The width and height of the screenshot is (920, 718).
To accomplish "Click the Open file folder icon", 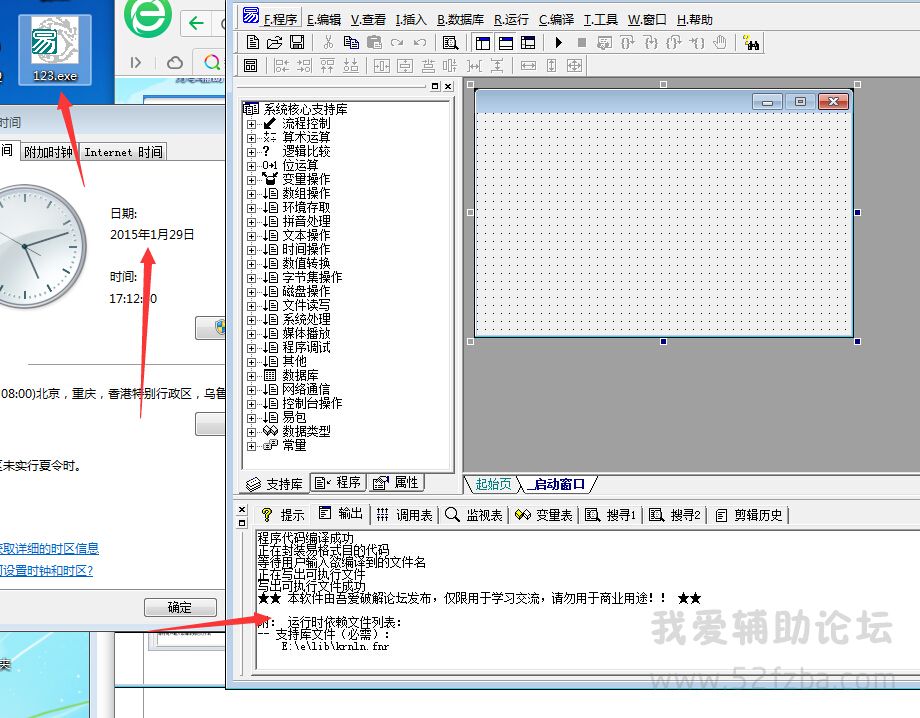I will [x=274, y=42].
